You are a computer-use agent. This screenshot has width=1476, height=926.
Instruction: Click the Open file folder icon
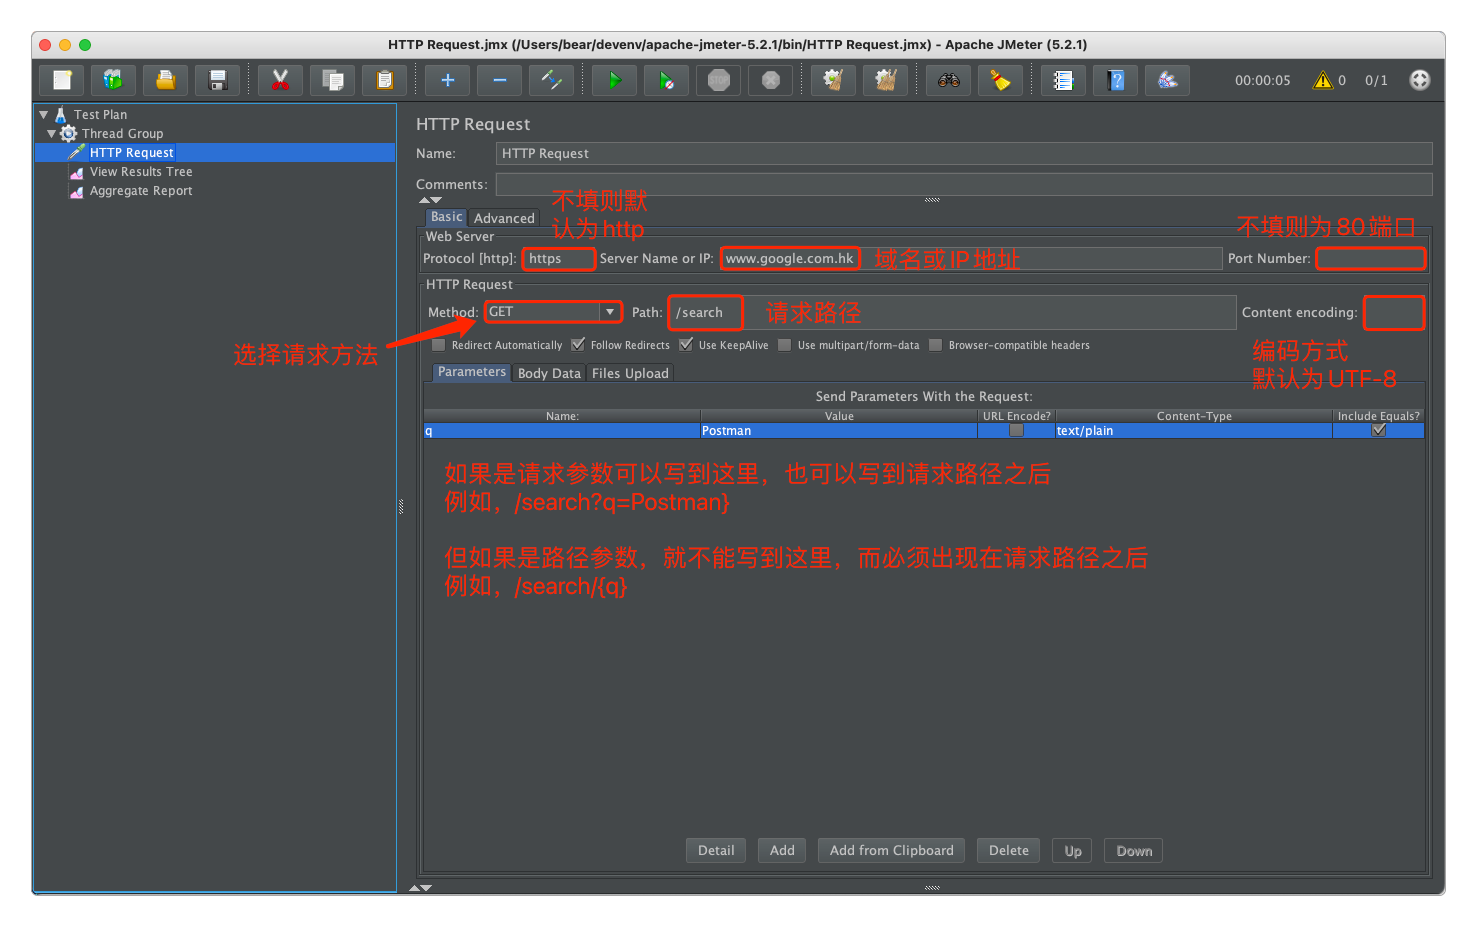[x=165, y=80]
